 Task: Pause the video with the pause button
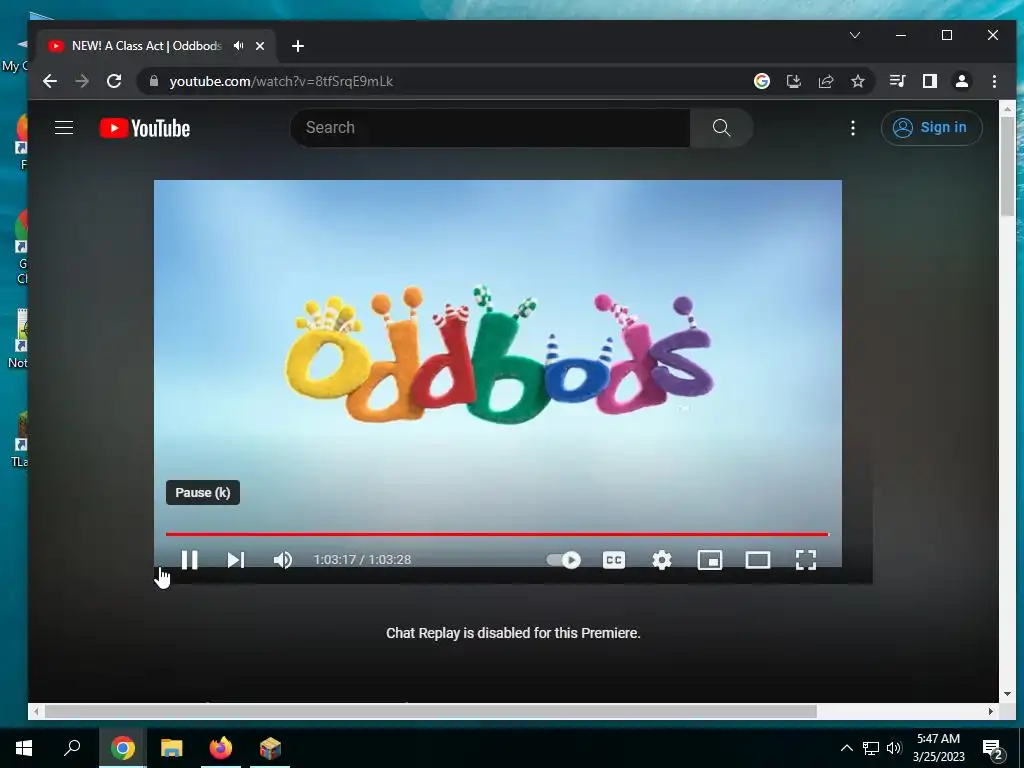tap(189, 560)
